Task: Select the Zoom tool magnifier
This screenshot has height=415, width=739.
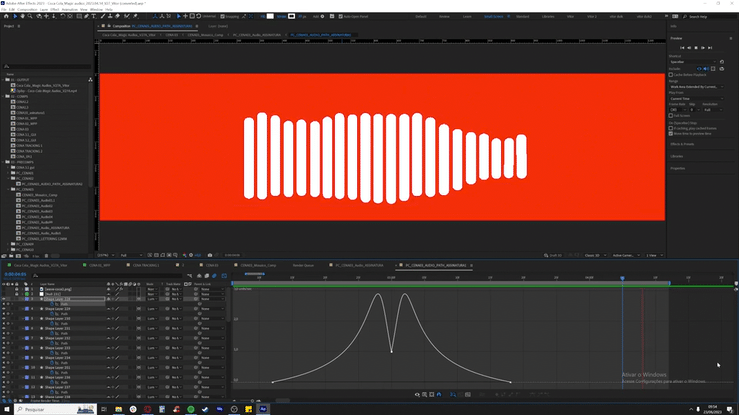Action: coord(30,16)
